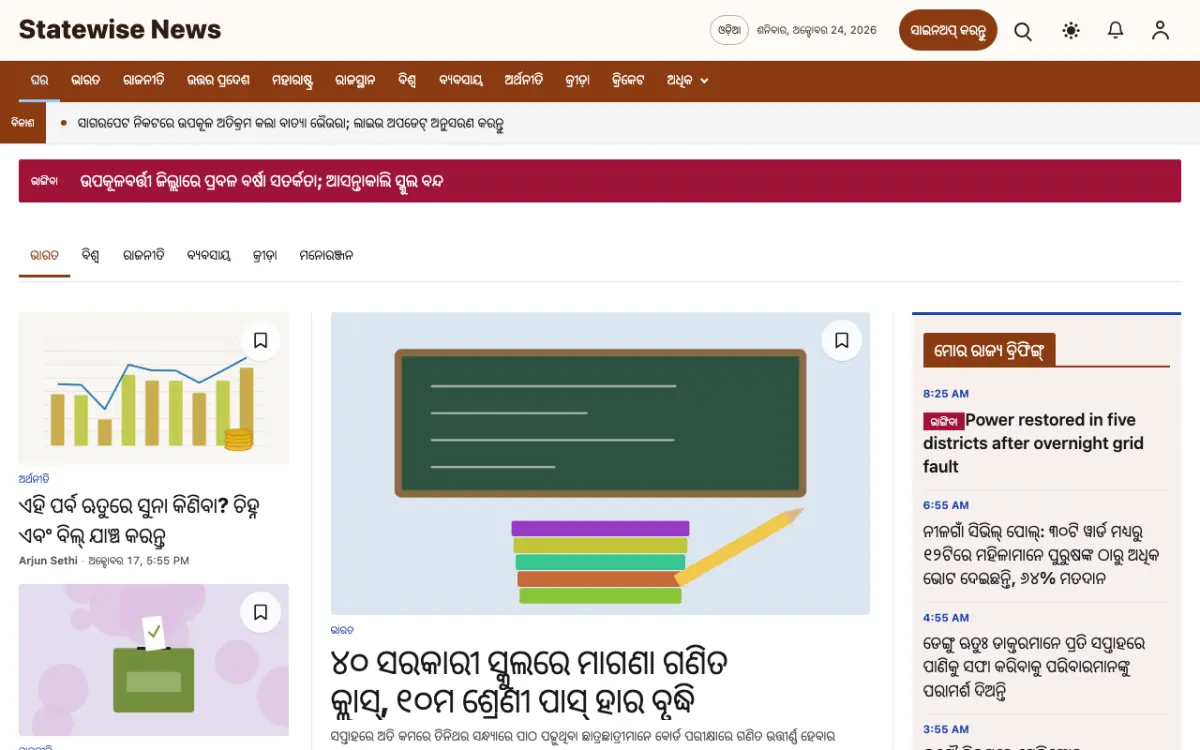
Task: Open ମହାରାଷ୍ଟ୍ର in the navigation bar
Action: [292, 80]
